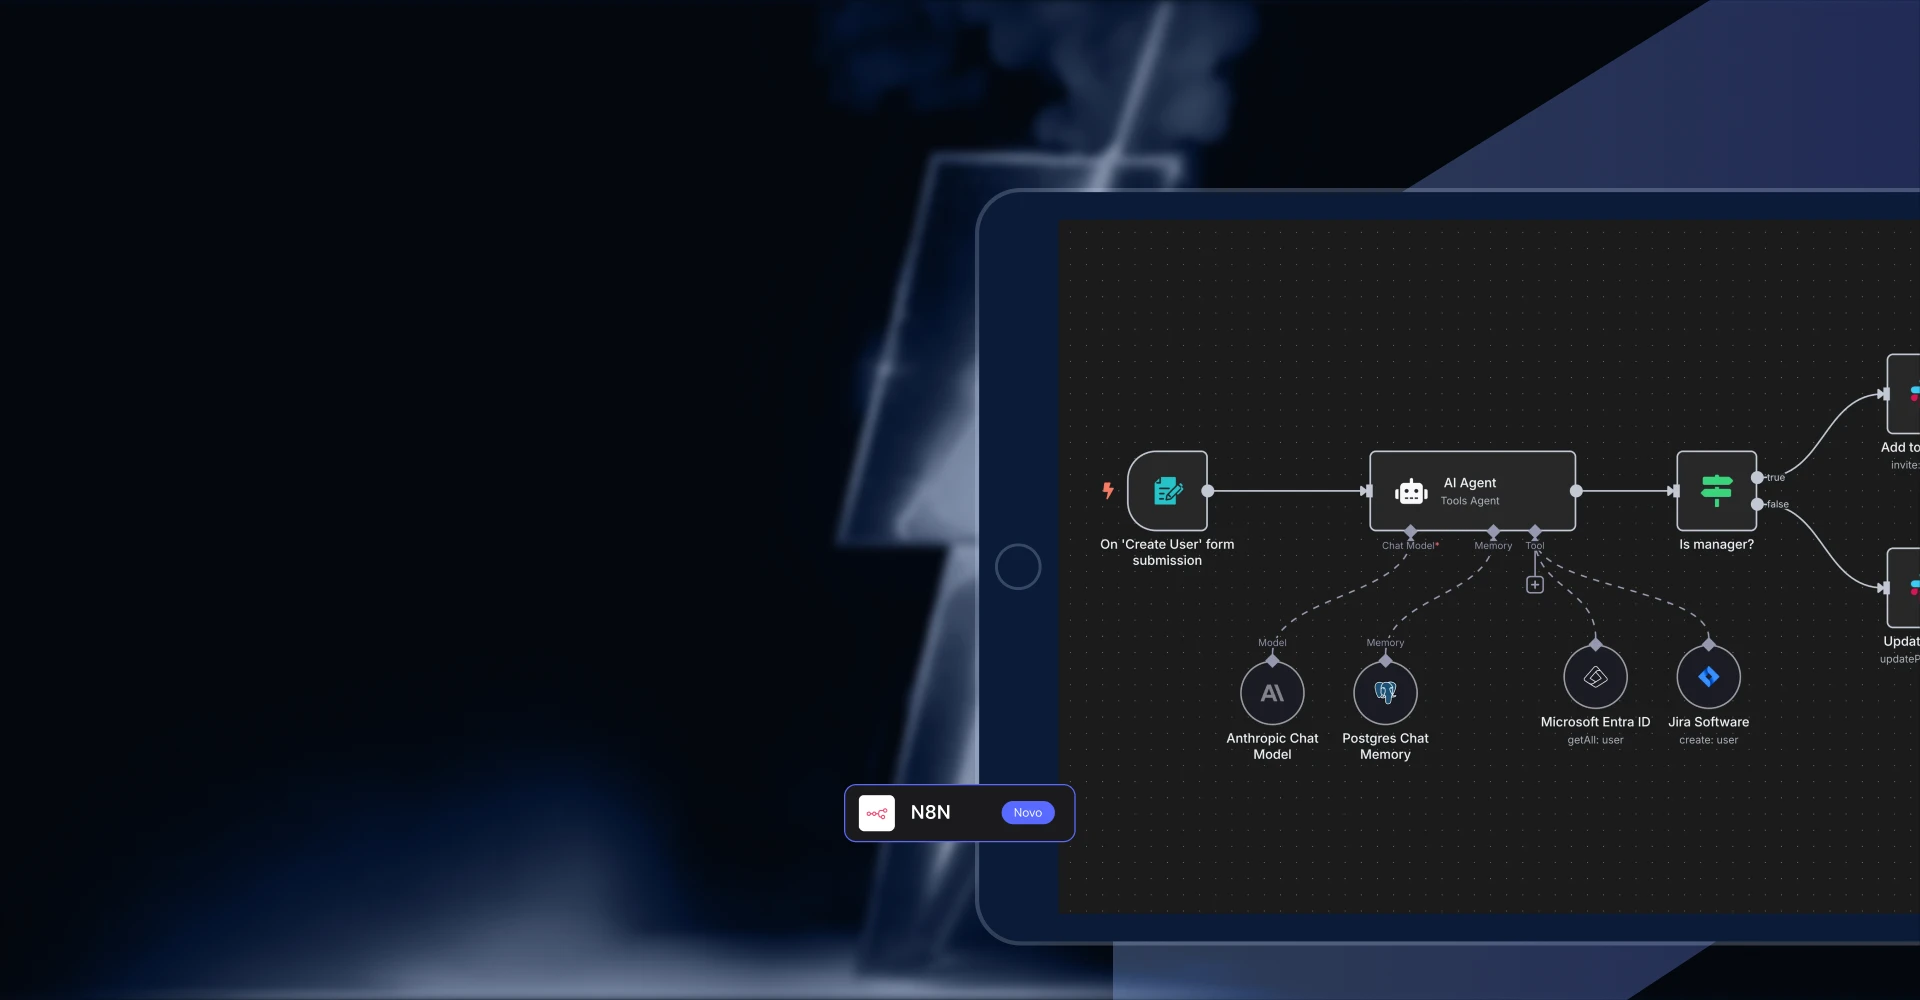Click the 'true' output connector
The height and width of the screenshot is (1000, 1920).
click(x=1757, y=478)
